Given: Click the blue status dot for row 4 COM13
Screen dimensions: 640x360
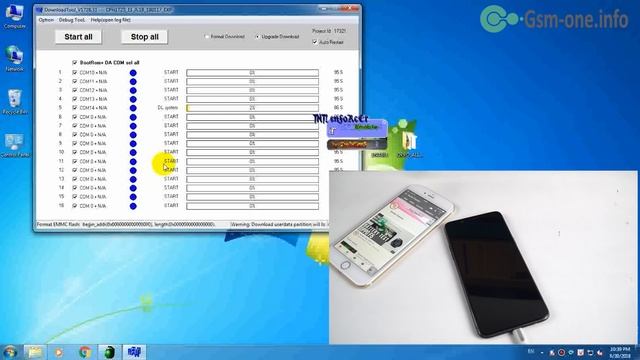Looking at the screenshot, I should point(133,99).
